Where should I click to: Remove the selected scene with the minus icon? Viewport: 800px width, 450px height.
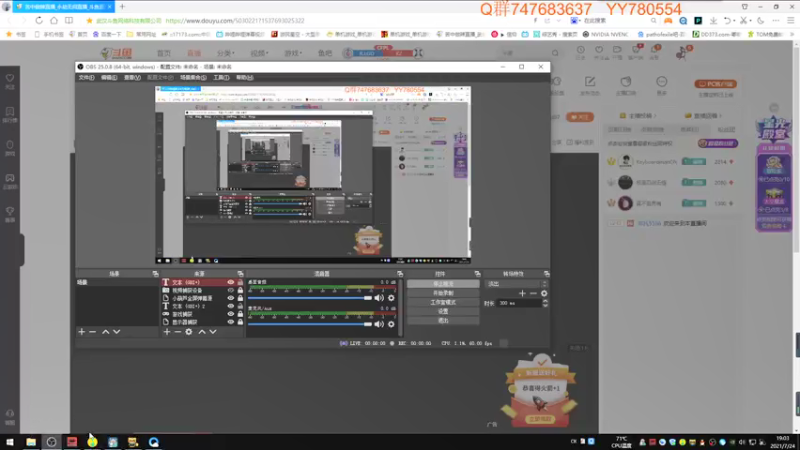[92, 332]
